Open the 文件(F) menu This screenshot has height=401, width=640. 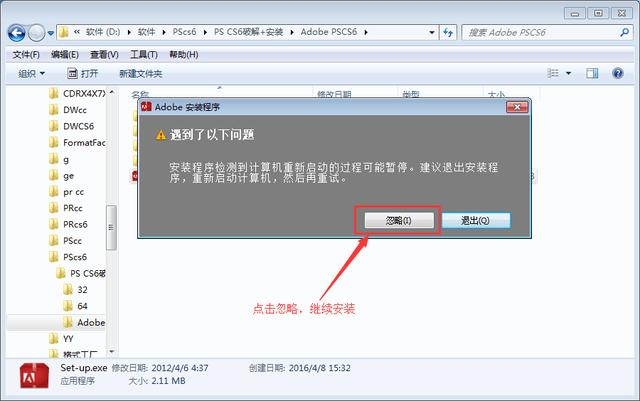[26, 54]
